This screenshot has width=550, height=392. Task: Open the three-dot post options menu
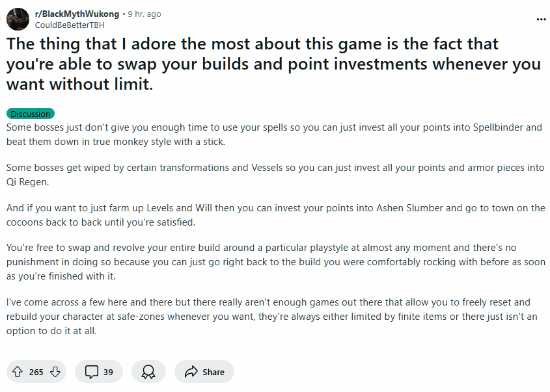click(x=541, y=19)
